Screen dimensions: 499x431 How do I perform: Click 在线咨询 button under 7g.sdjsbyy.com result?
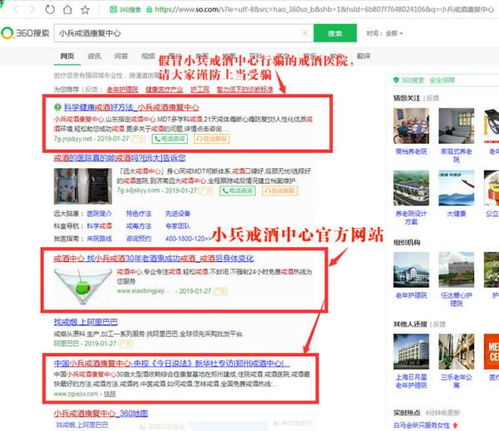click(x=280, y=191)
